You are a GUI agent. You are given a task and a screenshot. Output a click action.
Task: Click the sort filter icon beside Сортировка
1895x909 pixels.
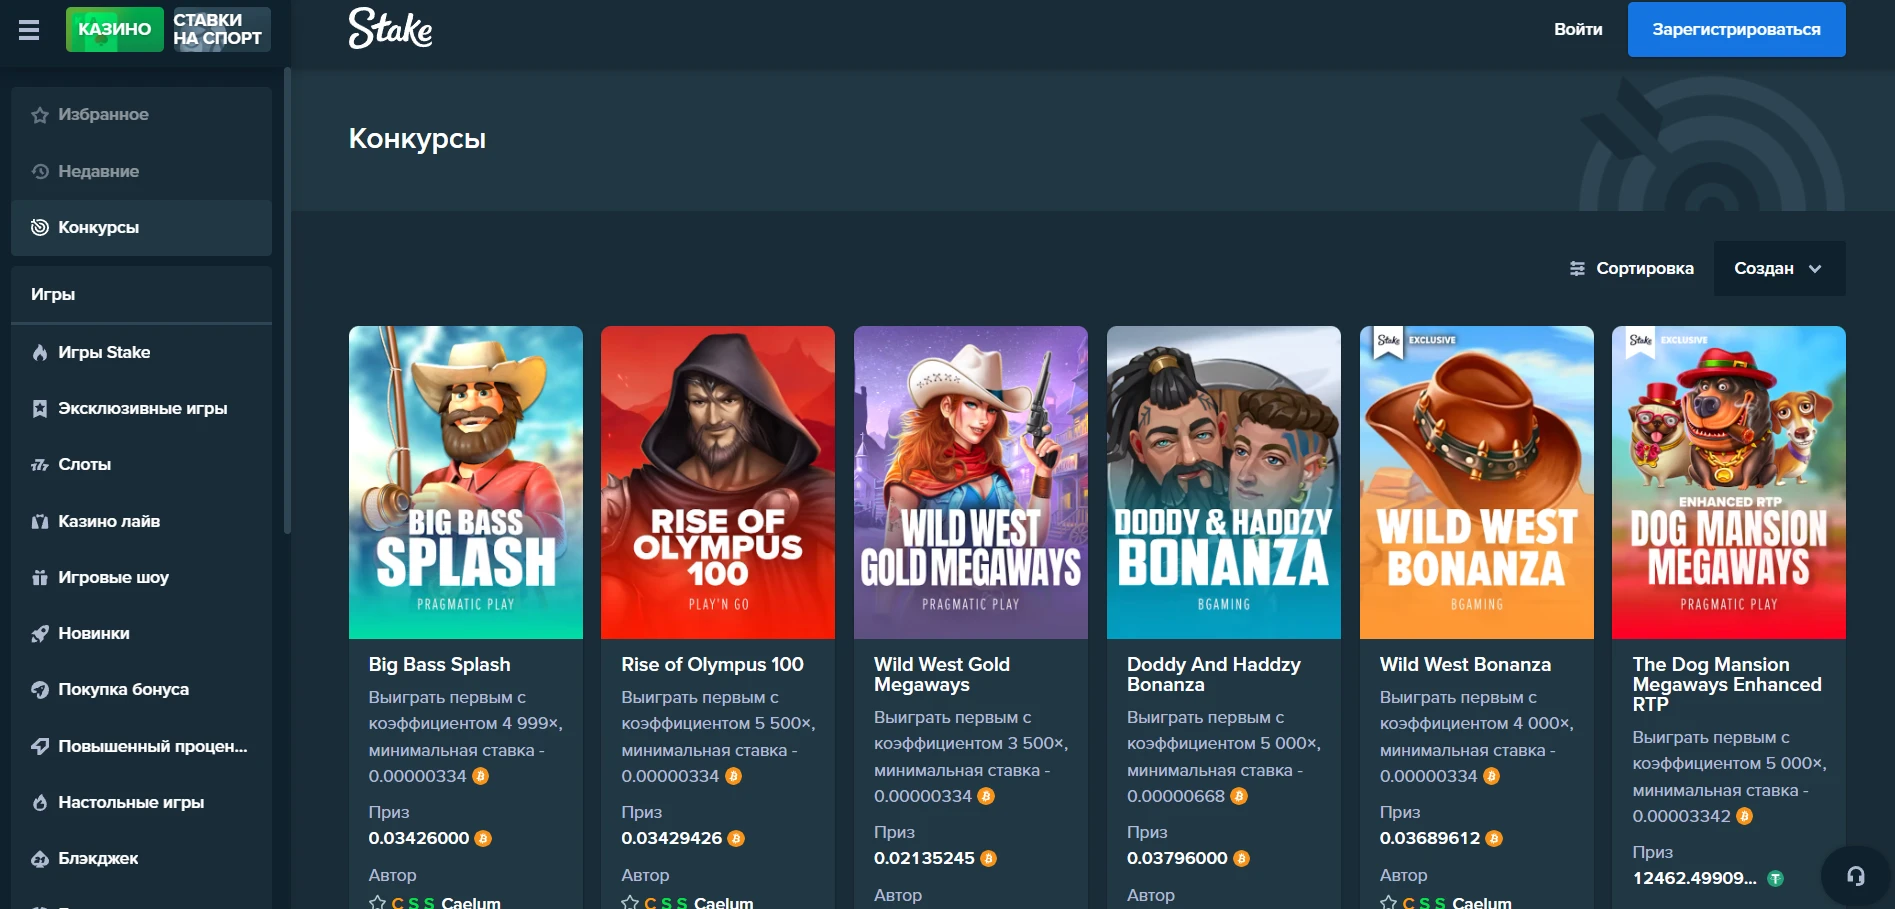(1577, 268)
